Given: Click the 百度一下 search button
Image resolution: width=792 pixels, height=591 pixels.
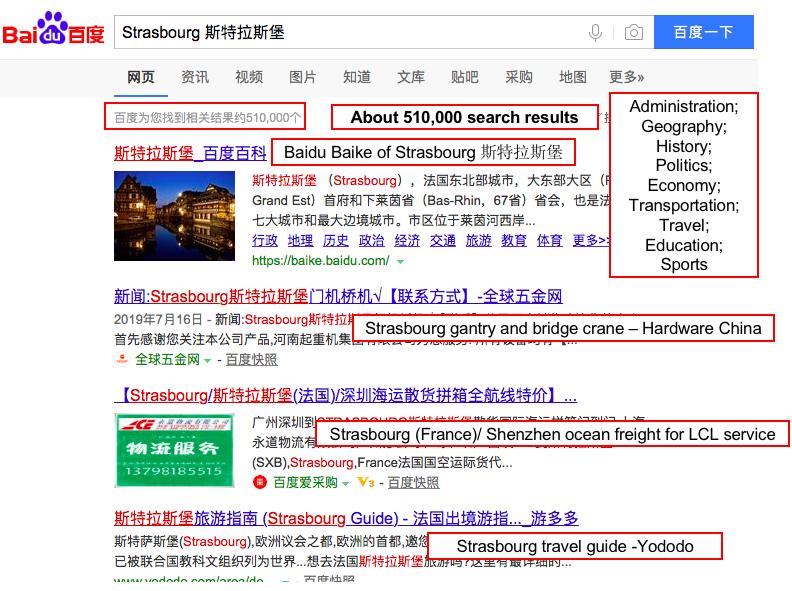Looking at the screenshot, I should point(704,32).
